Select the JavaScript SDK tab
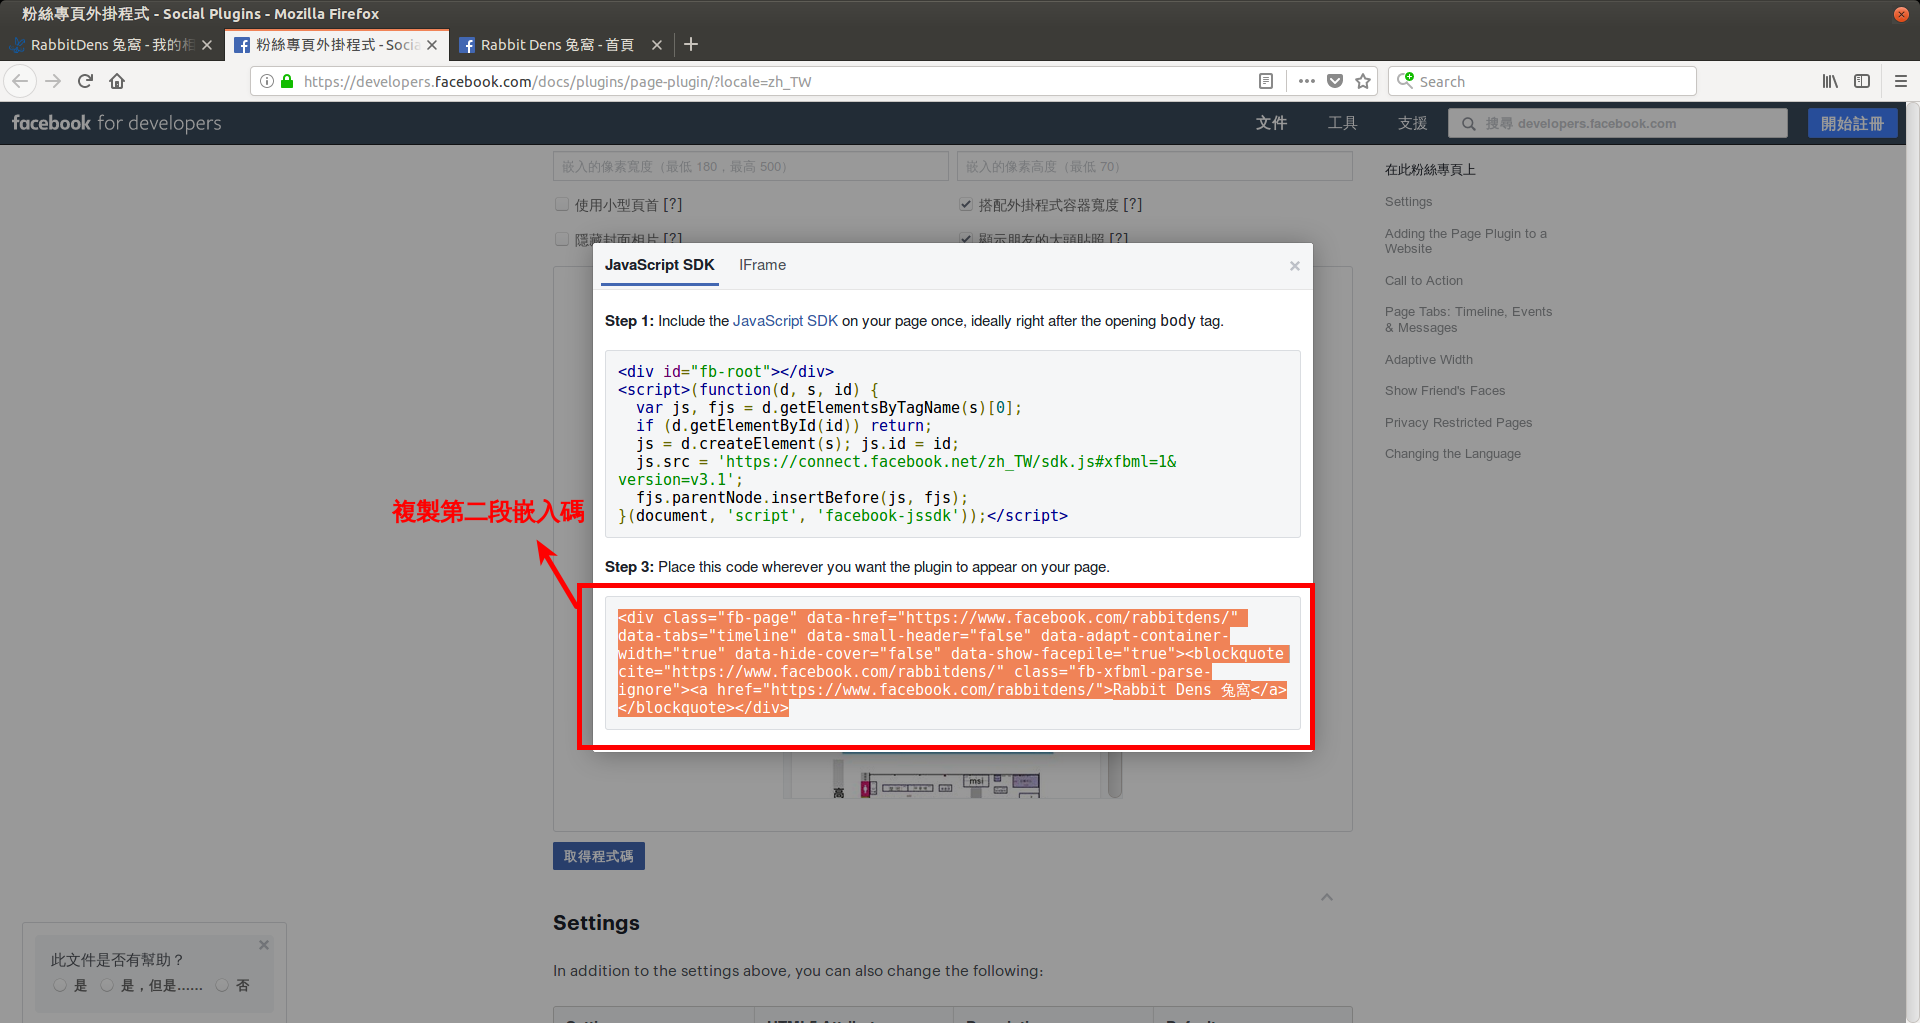The height and width of the screenshot is (1023, 1920). pyautogui.click(x=659, y=265)
